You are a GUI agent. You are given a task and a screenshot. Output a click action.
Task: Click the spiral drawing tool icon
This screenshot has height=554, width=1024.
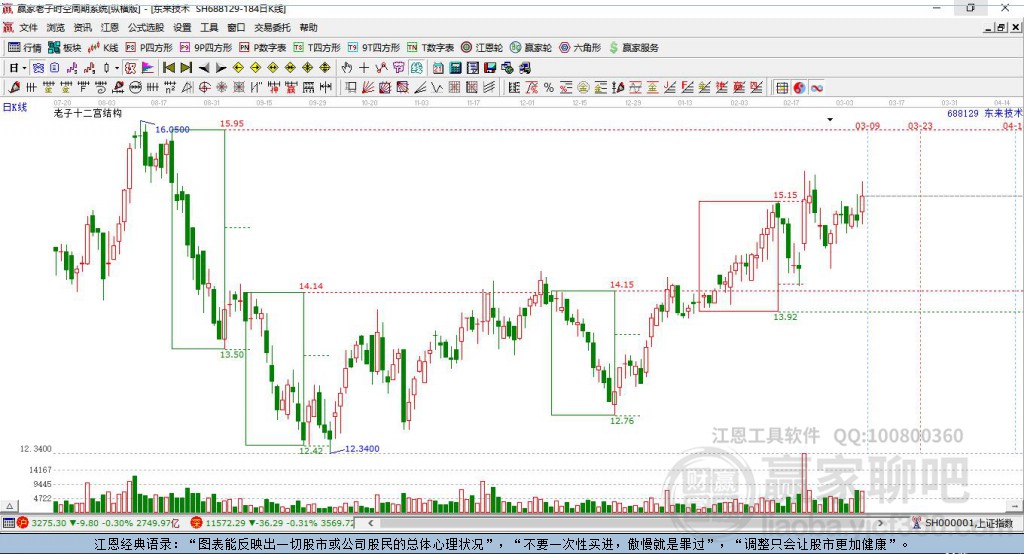pos(101,88)
